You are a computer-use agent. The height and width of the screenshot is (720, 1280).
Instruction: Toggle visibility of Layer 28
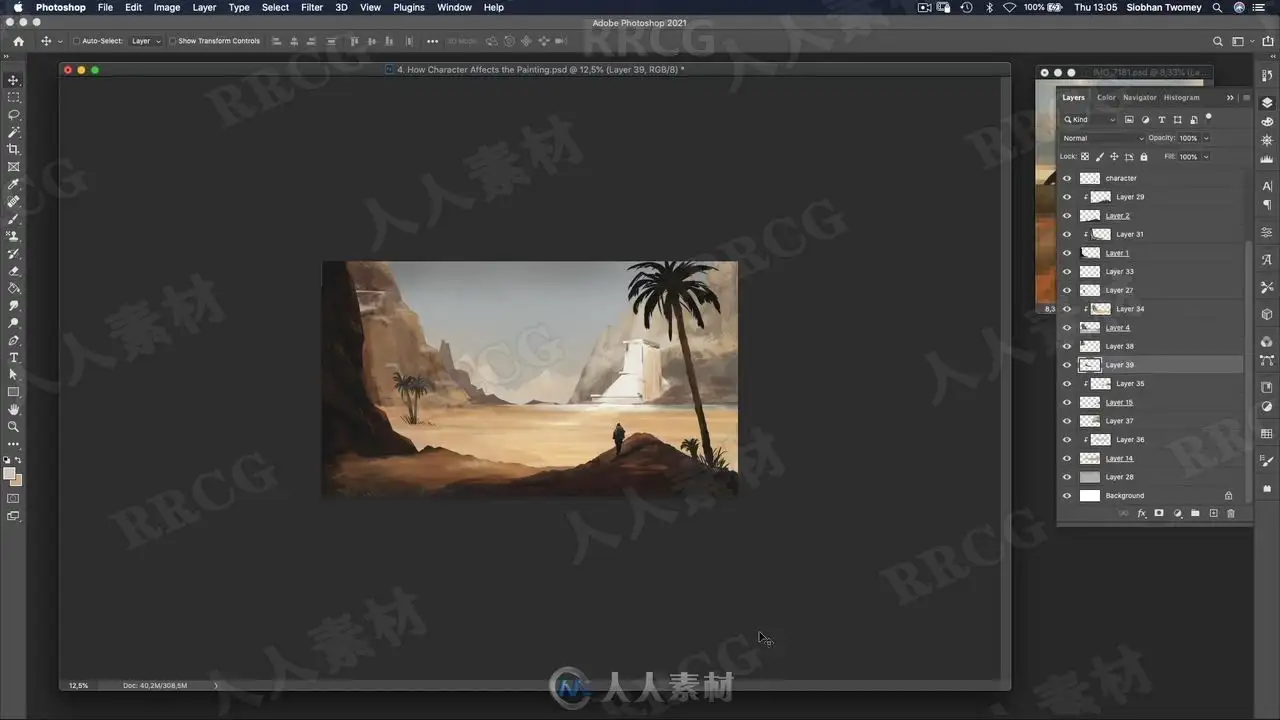click(x=1067, y=477)
